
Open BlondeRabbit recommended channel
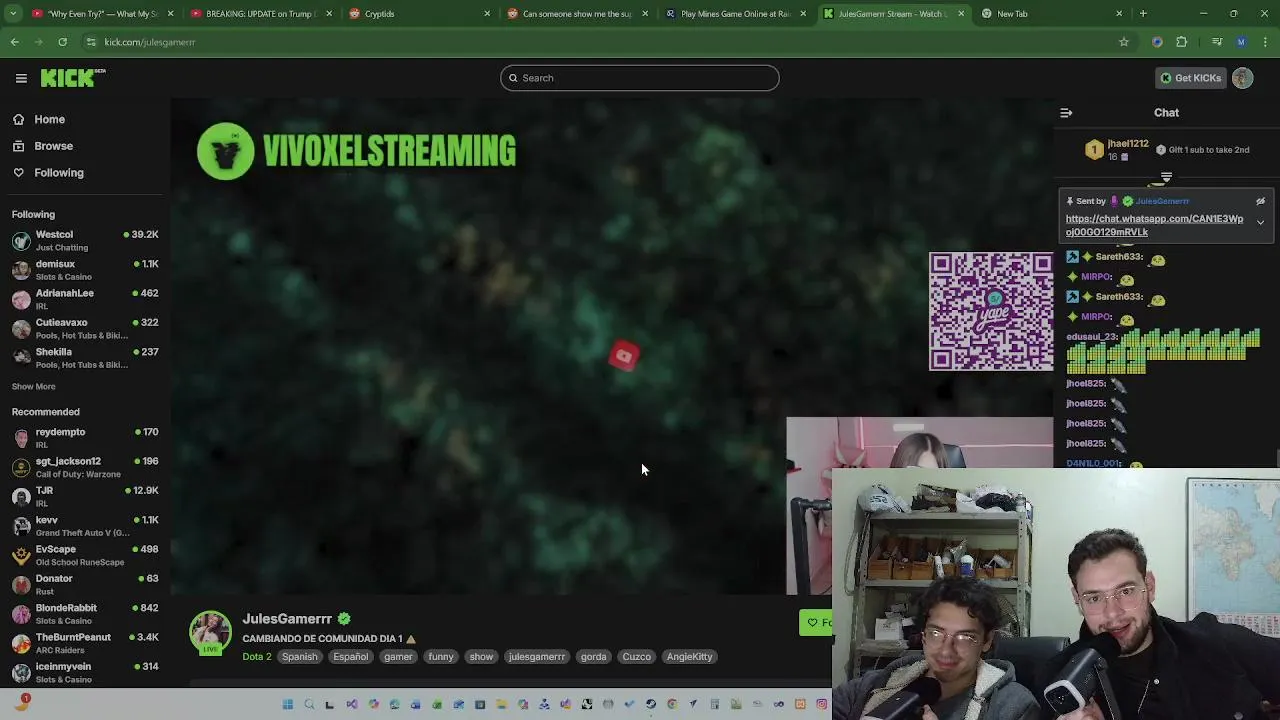(85, 614)
